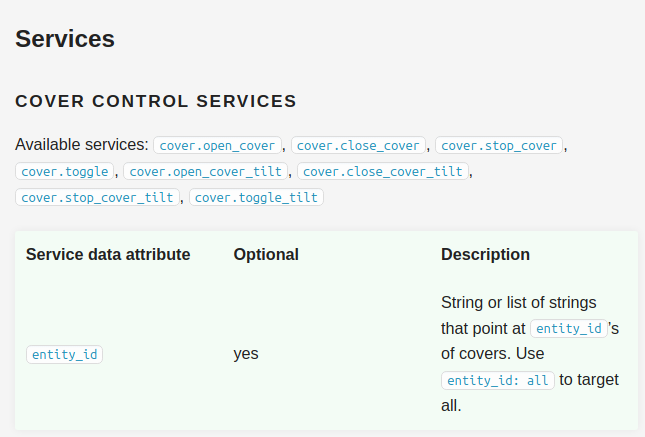Screen dimensions: 645x437
Task: Click the cover.close_cover_tilt code tag
Action: (x=382, y=172)
